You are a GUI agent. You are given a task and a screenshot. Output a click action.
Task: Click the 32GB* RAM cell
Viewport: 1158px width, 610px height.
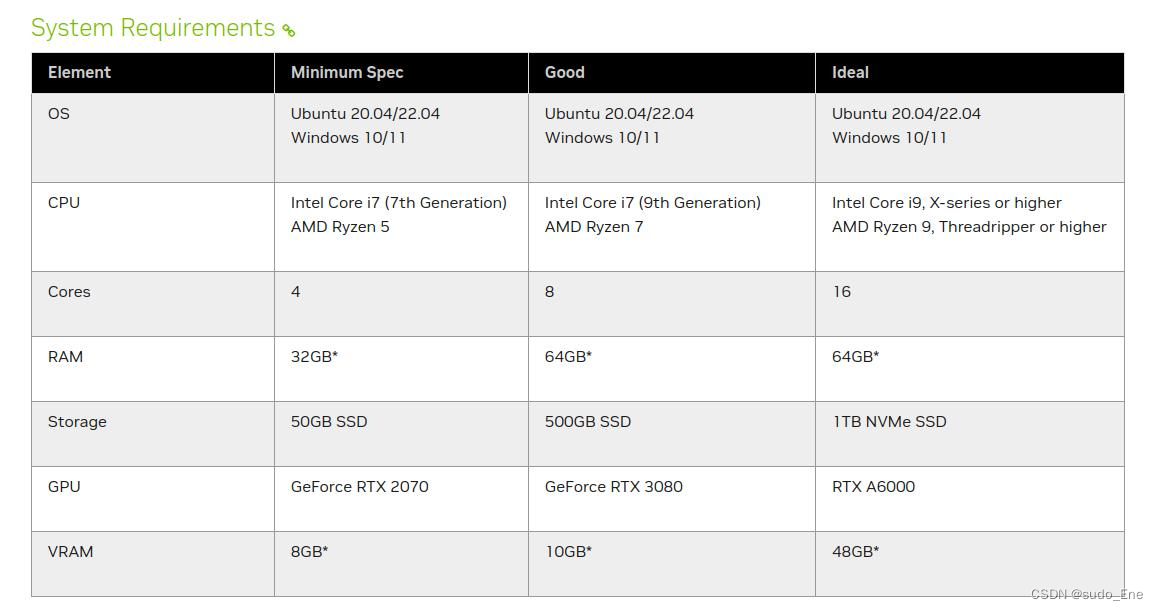tap(314, 356)
